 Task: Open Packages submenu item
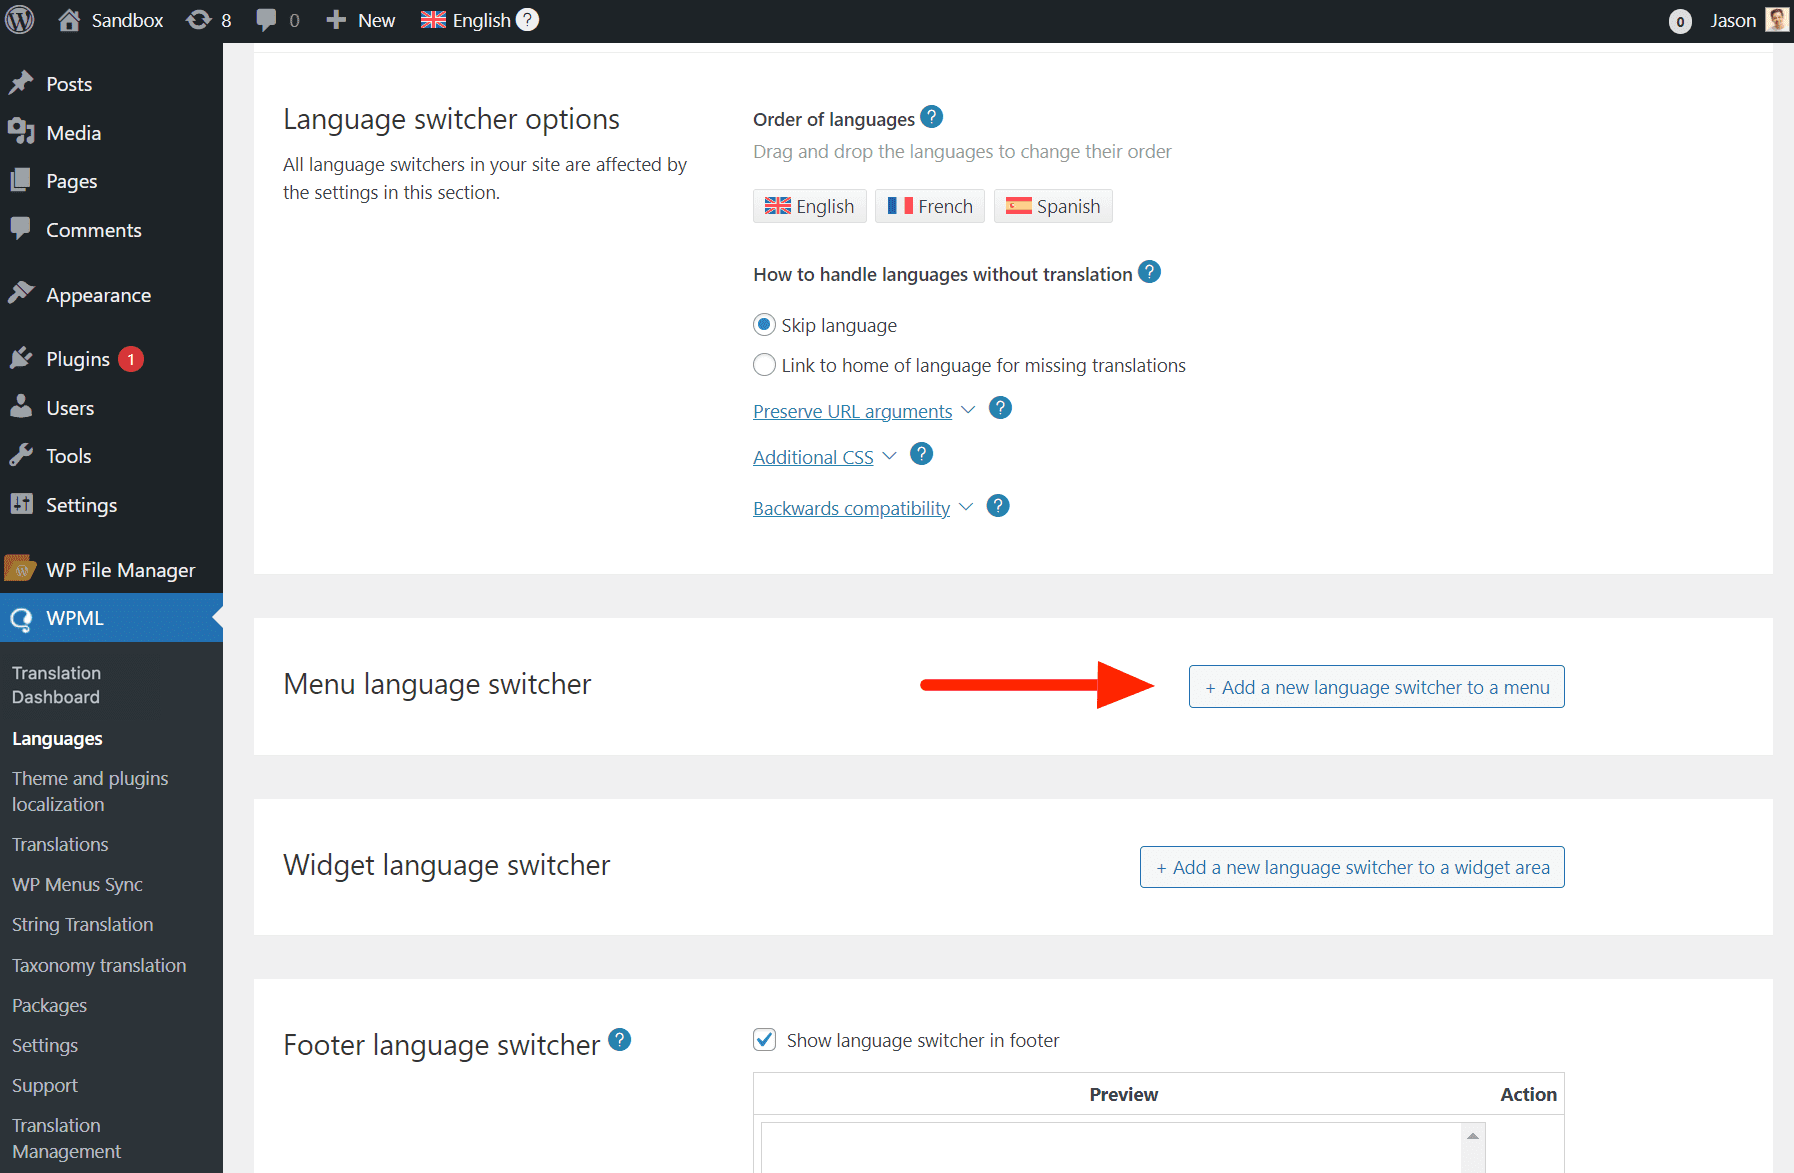(49, 1005)
